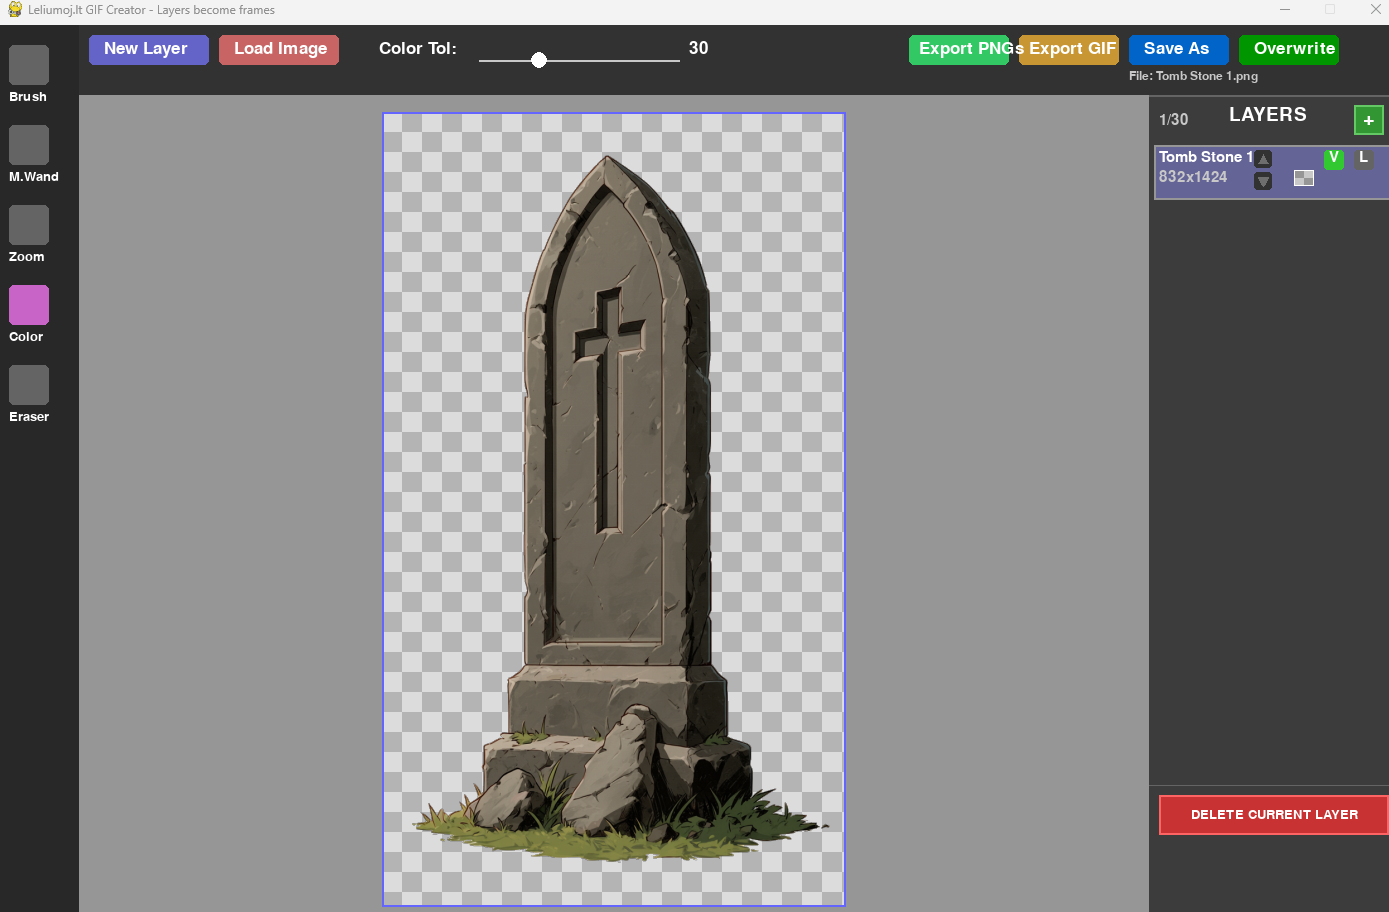Screen dimensions: 1389x912
Task: Add a layer with the green plus button
Action: click(x=1368, y=120)
